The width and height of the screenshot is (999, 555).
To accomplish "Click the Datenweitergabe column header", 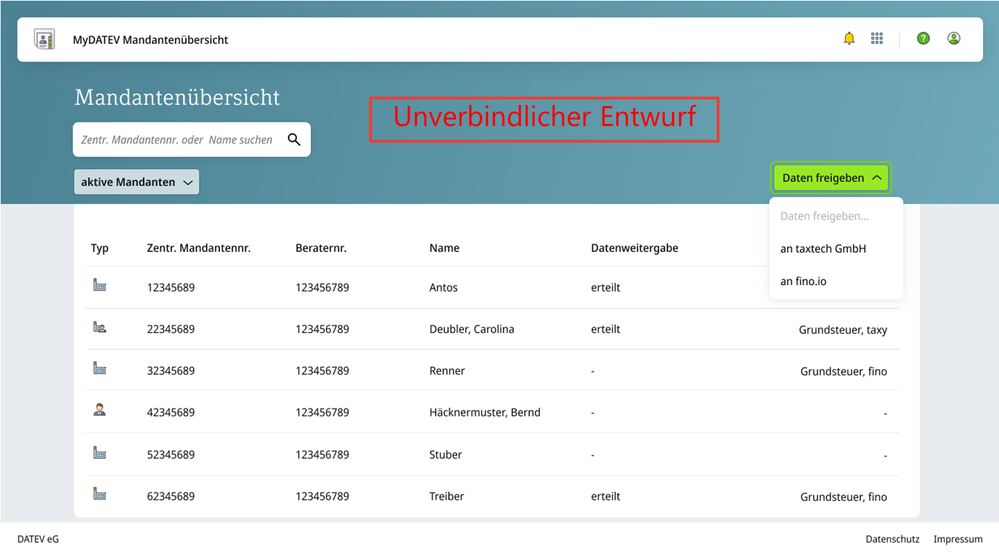I will pyautogui.click(x=634, y=248).
